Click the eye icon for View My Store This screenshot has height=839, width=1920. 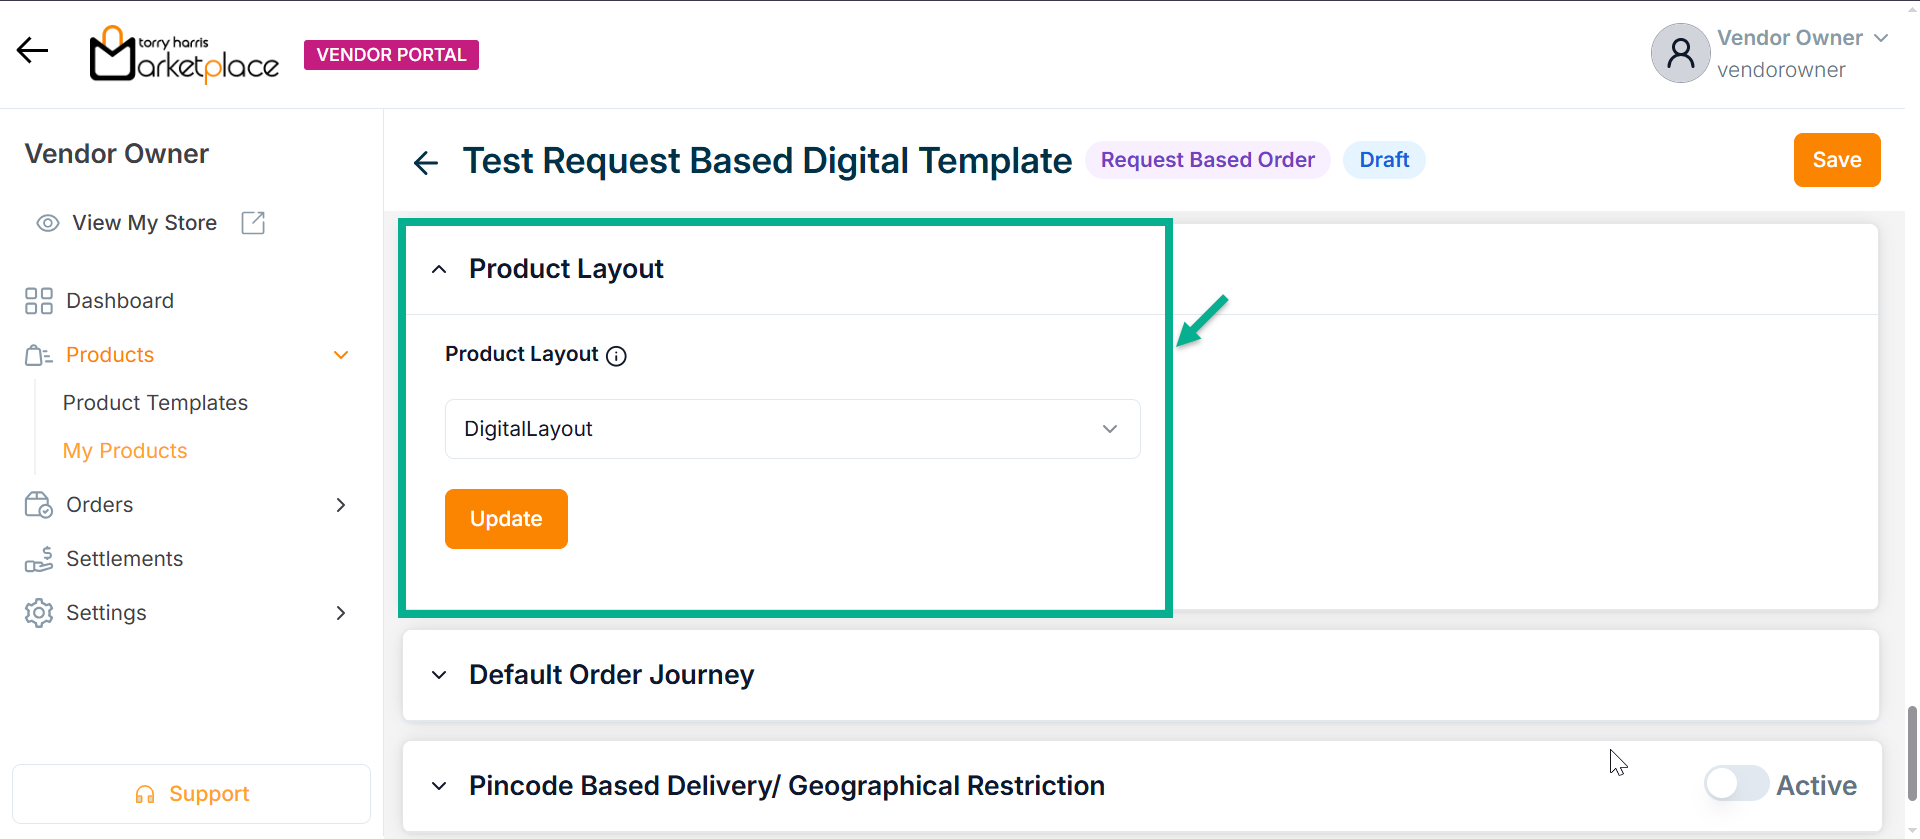point(48,223)
